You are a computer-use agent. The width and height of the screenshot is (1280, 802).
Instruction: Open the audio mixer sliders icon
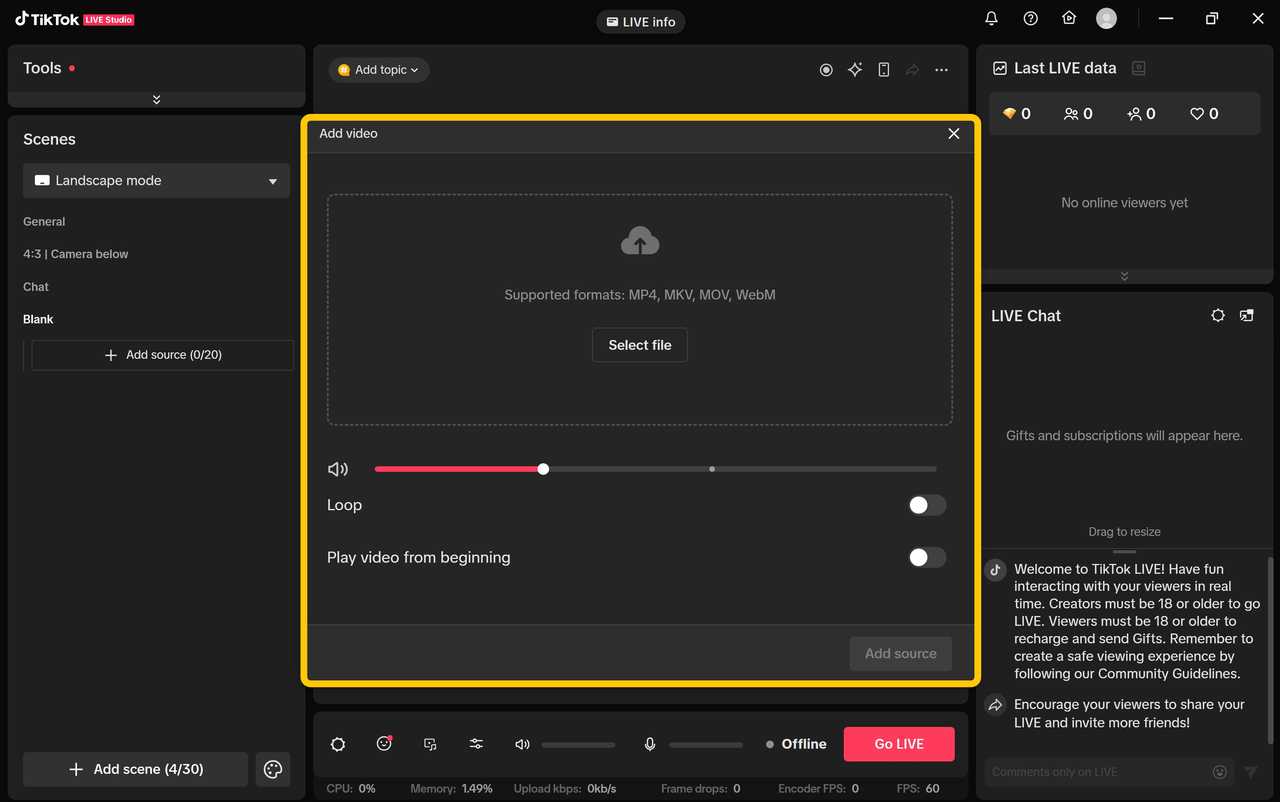pyautogui.click(x=476, y=744)
